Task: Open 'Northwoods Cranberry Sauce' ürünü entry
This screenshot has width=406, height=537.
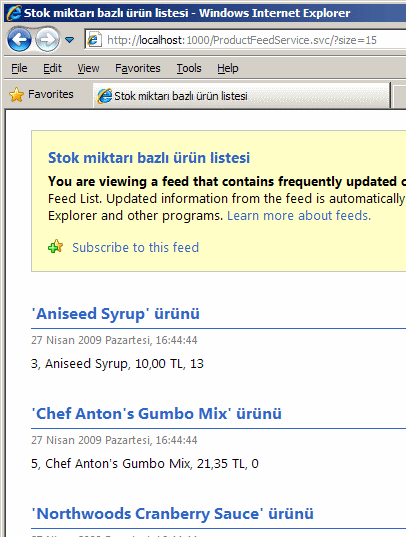Action: [x=172, y=514]
